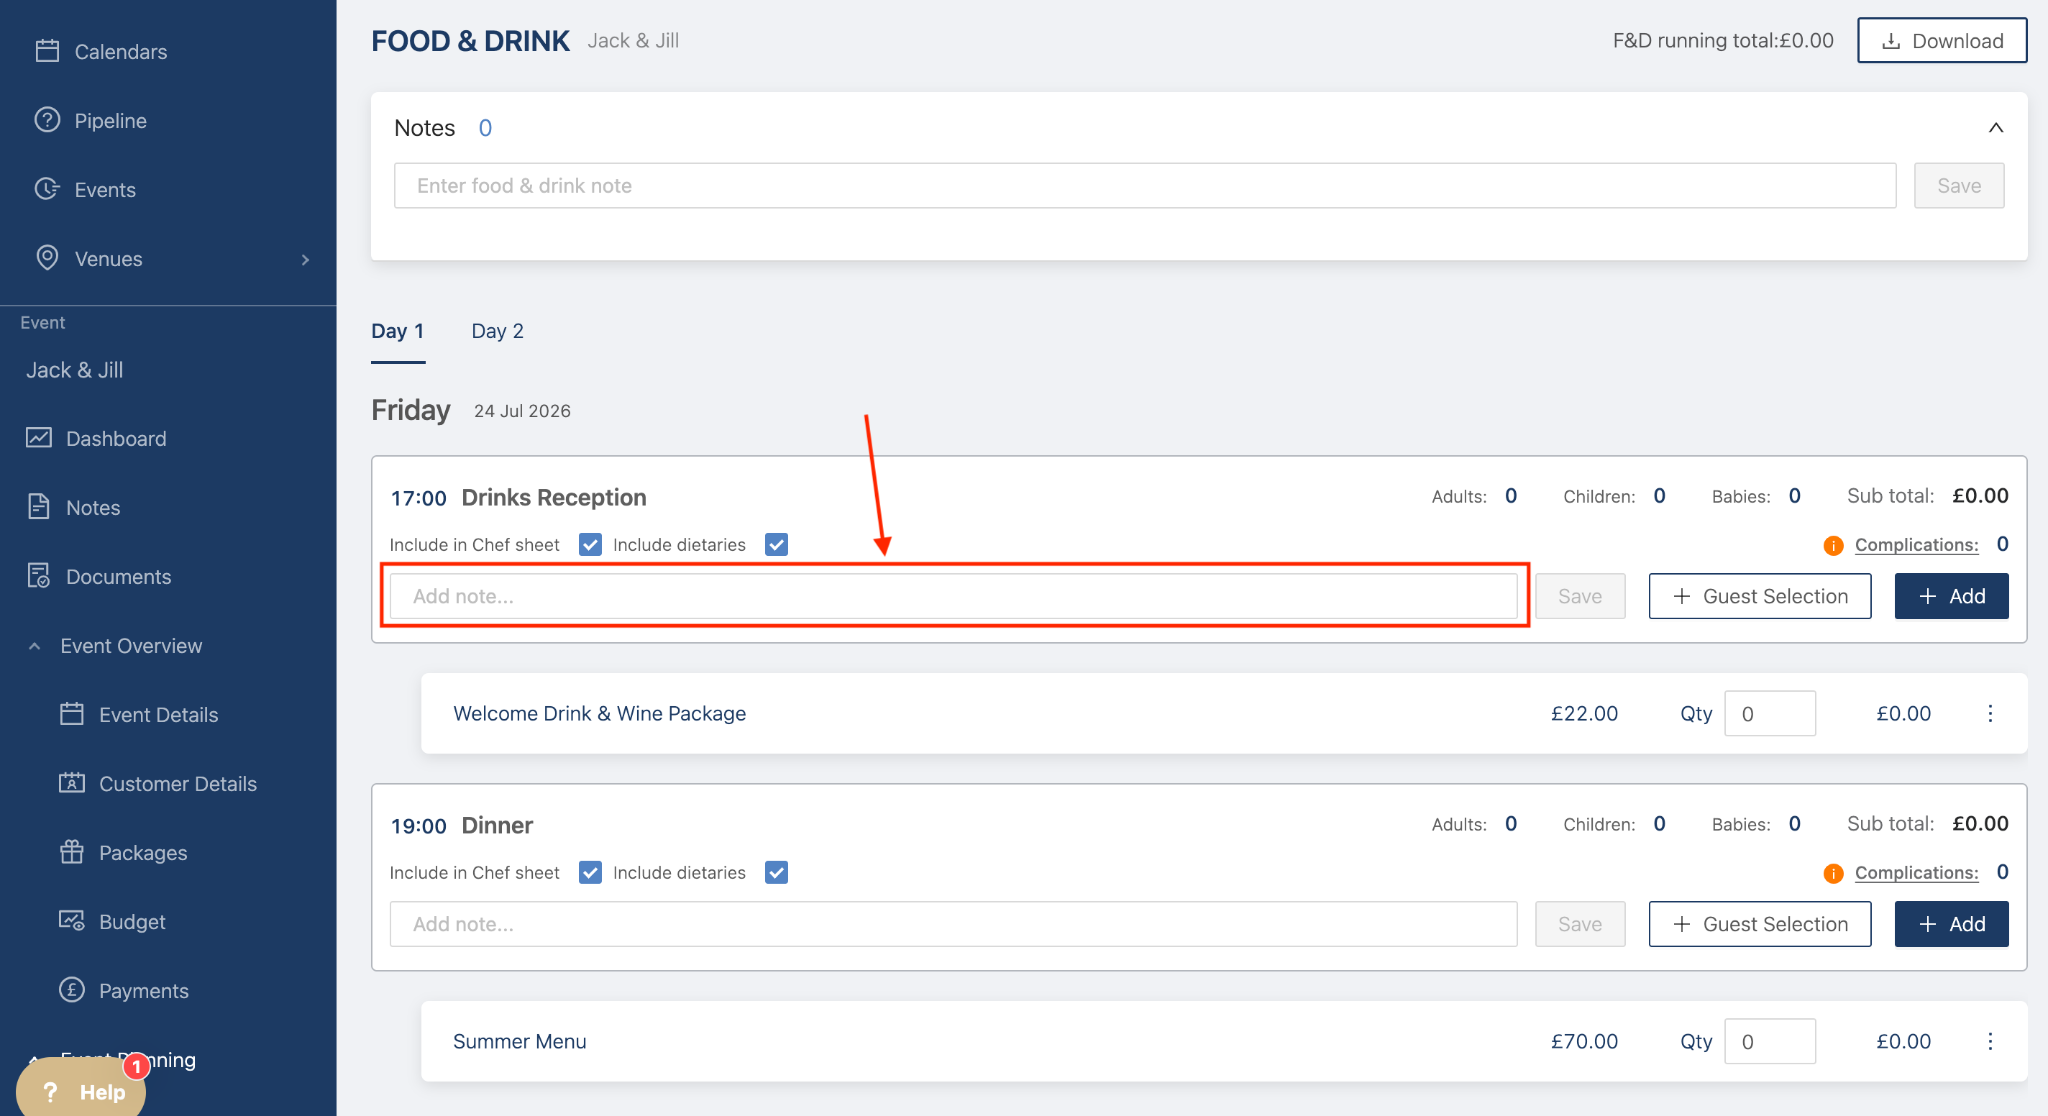This screenshot has height=1116, width=2048.
Task: Open Pipeline via its sidebar icon
Action: pos(47,120)
